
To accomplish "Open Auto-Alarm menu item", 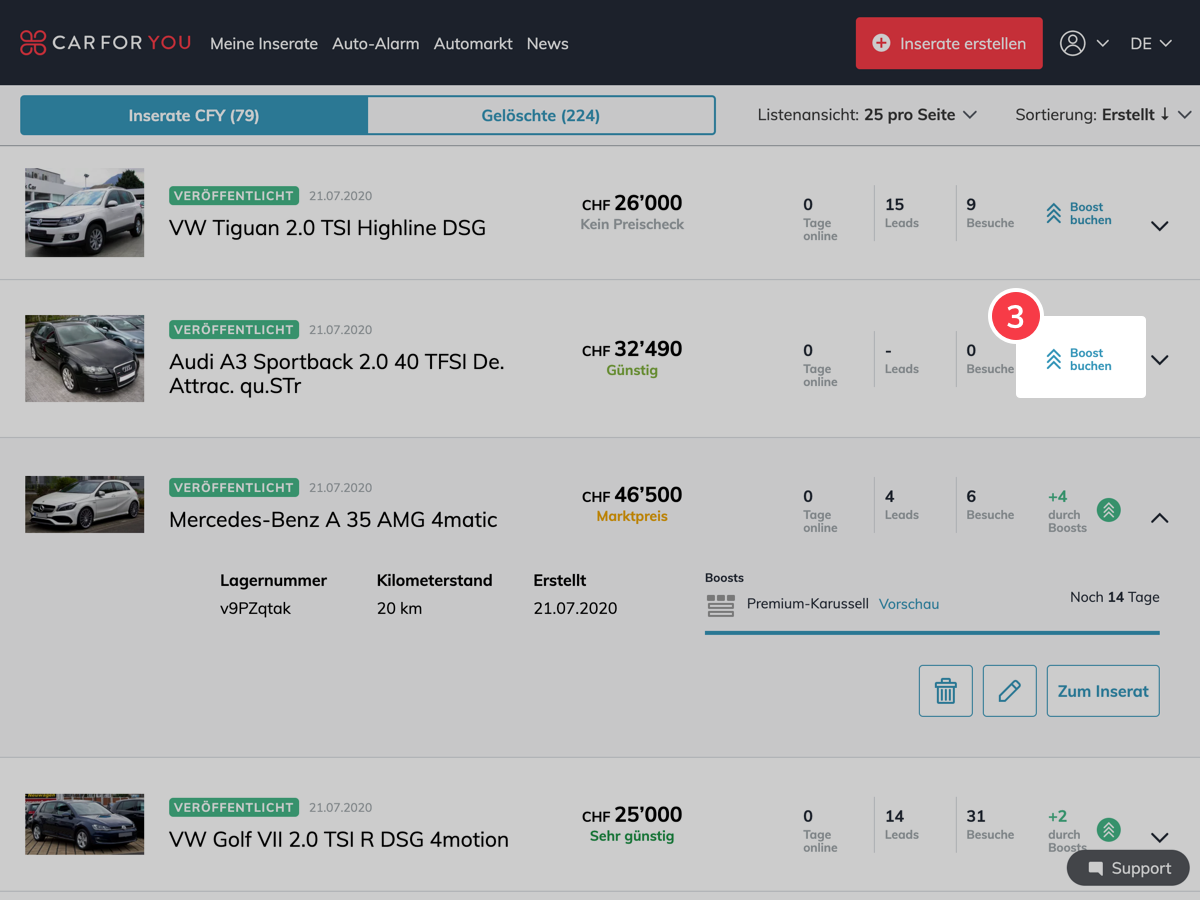I will [376, 44].
